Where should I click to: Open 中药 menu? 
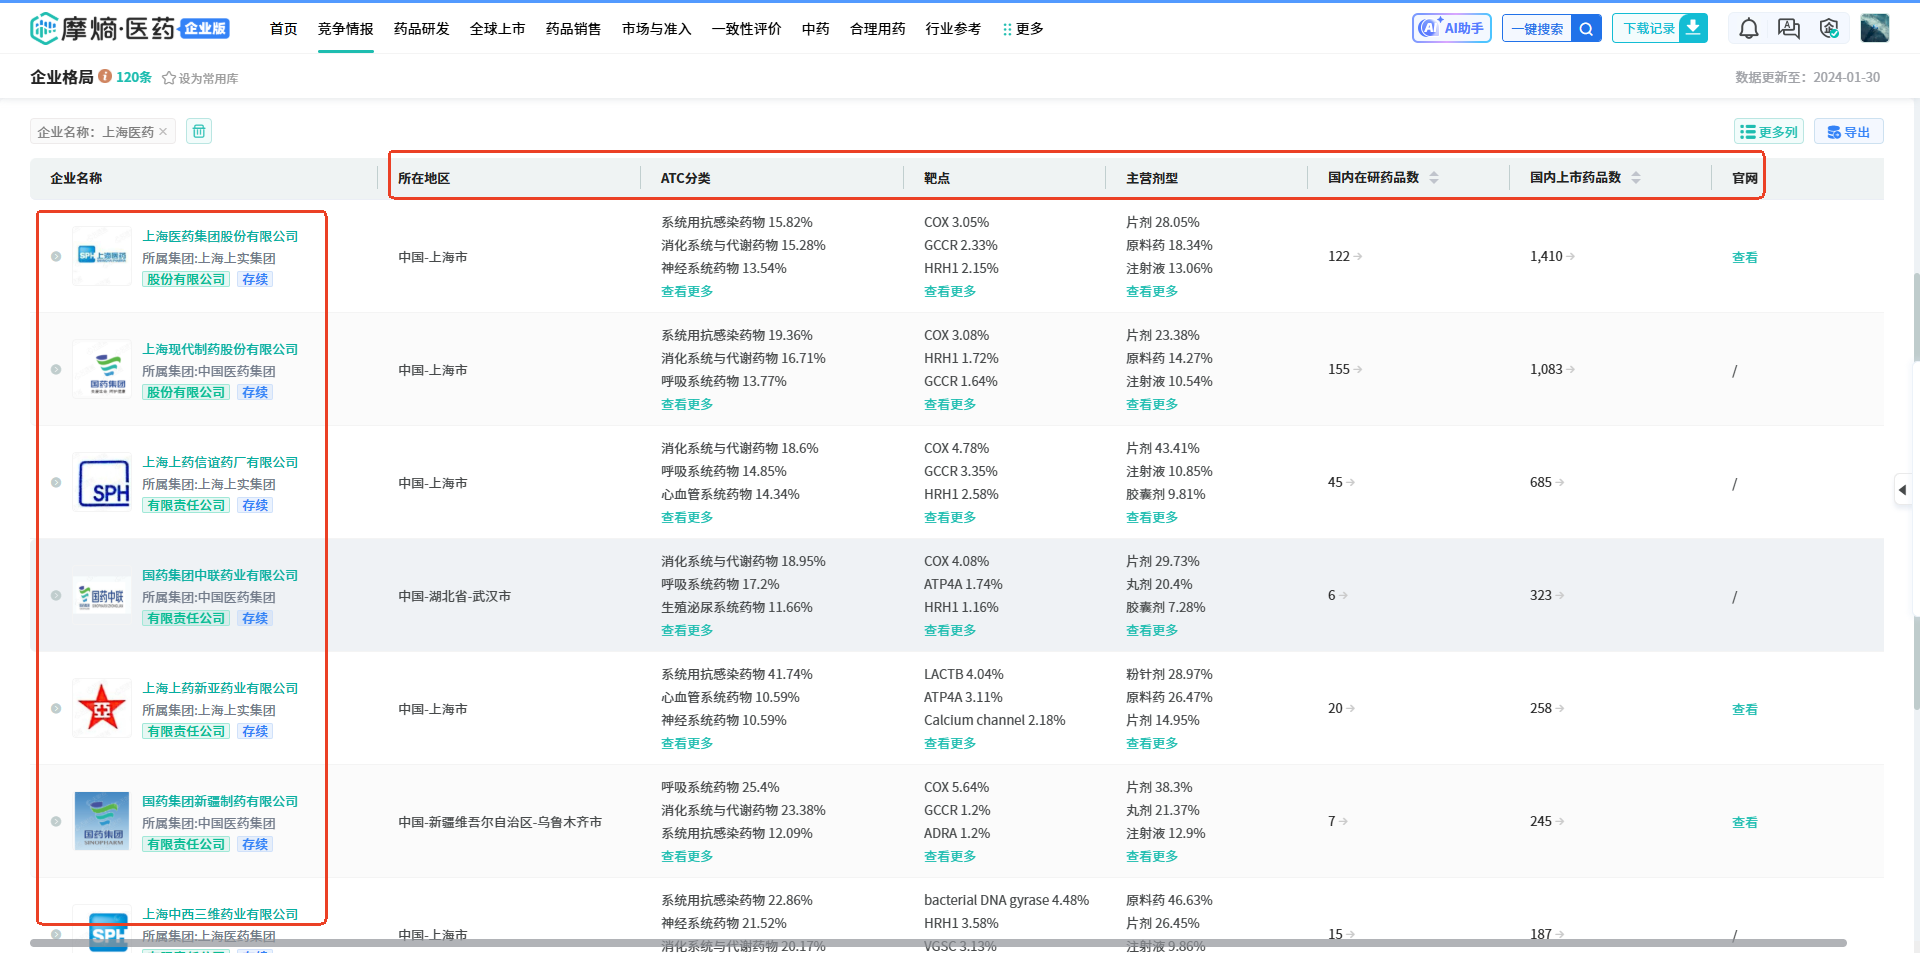816,28
